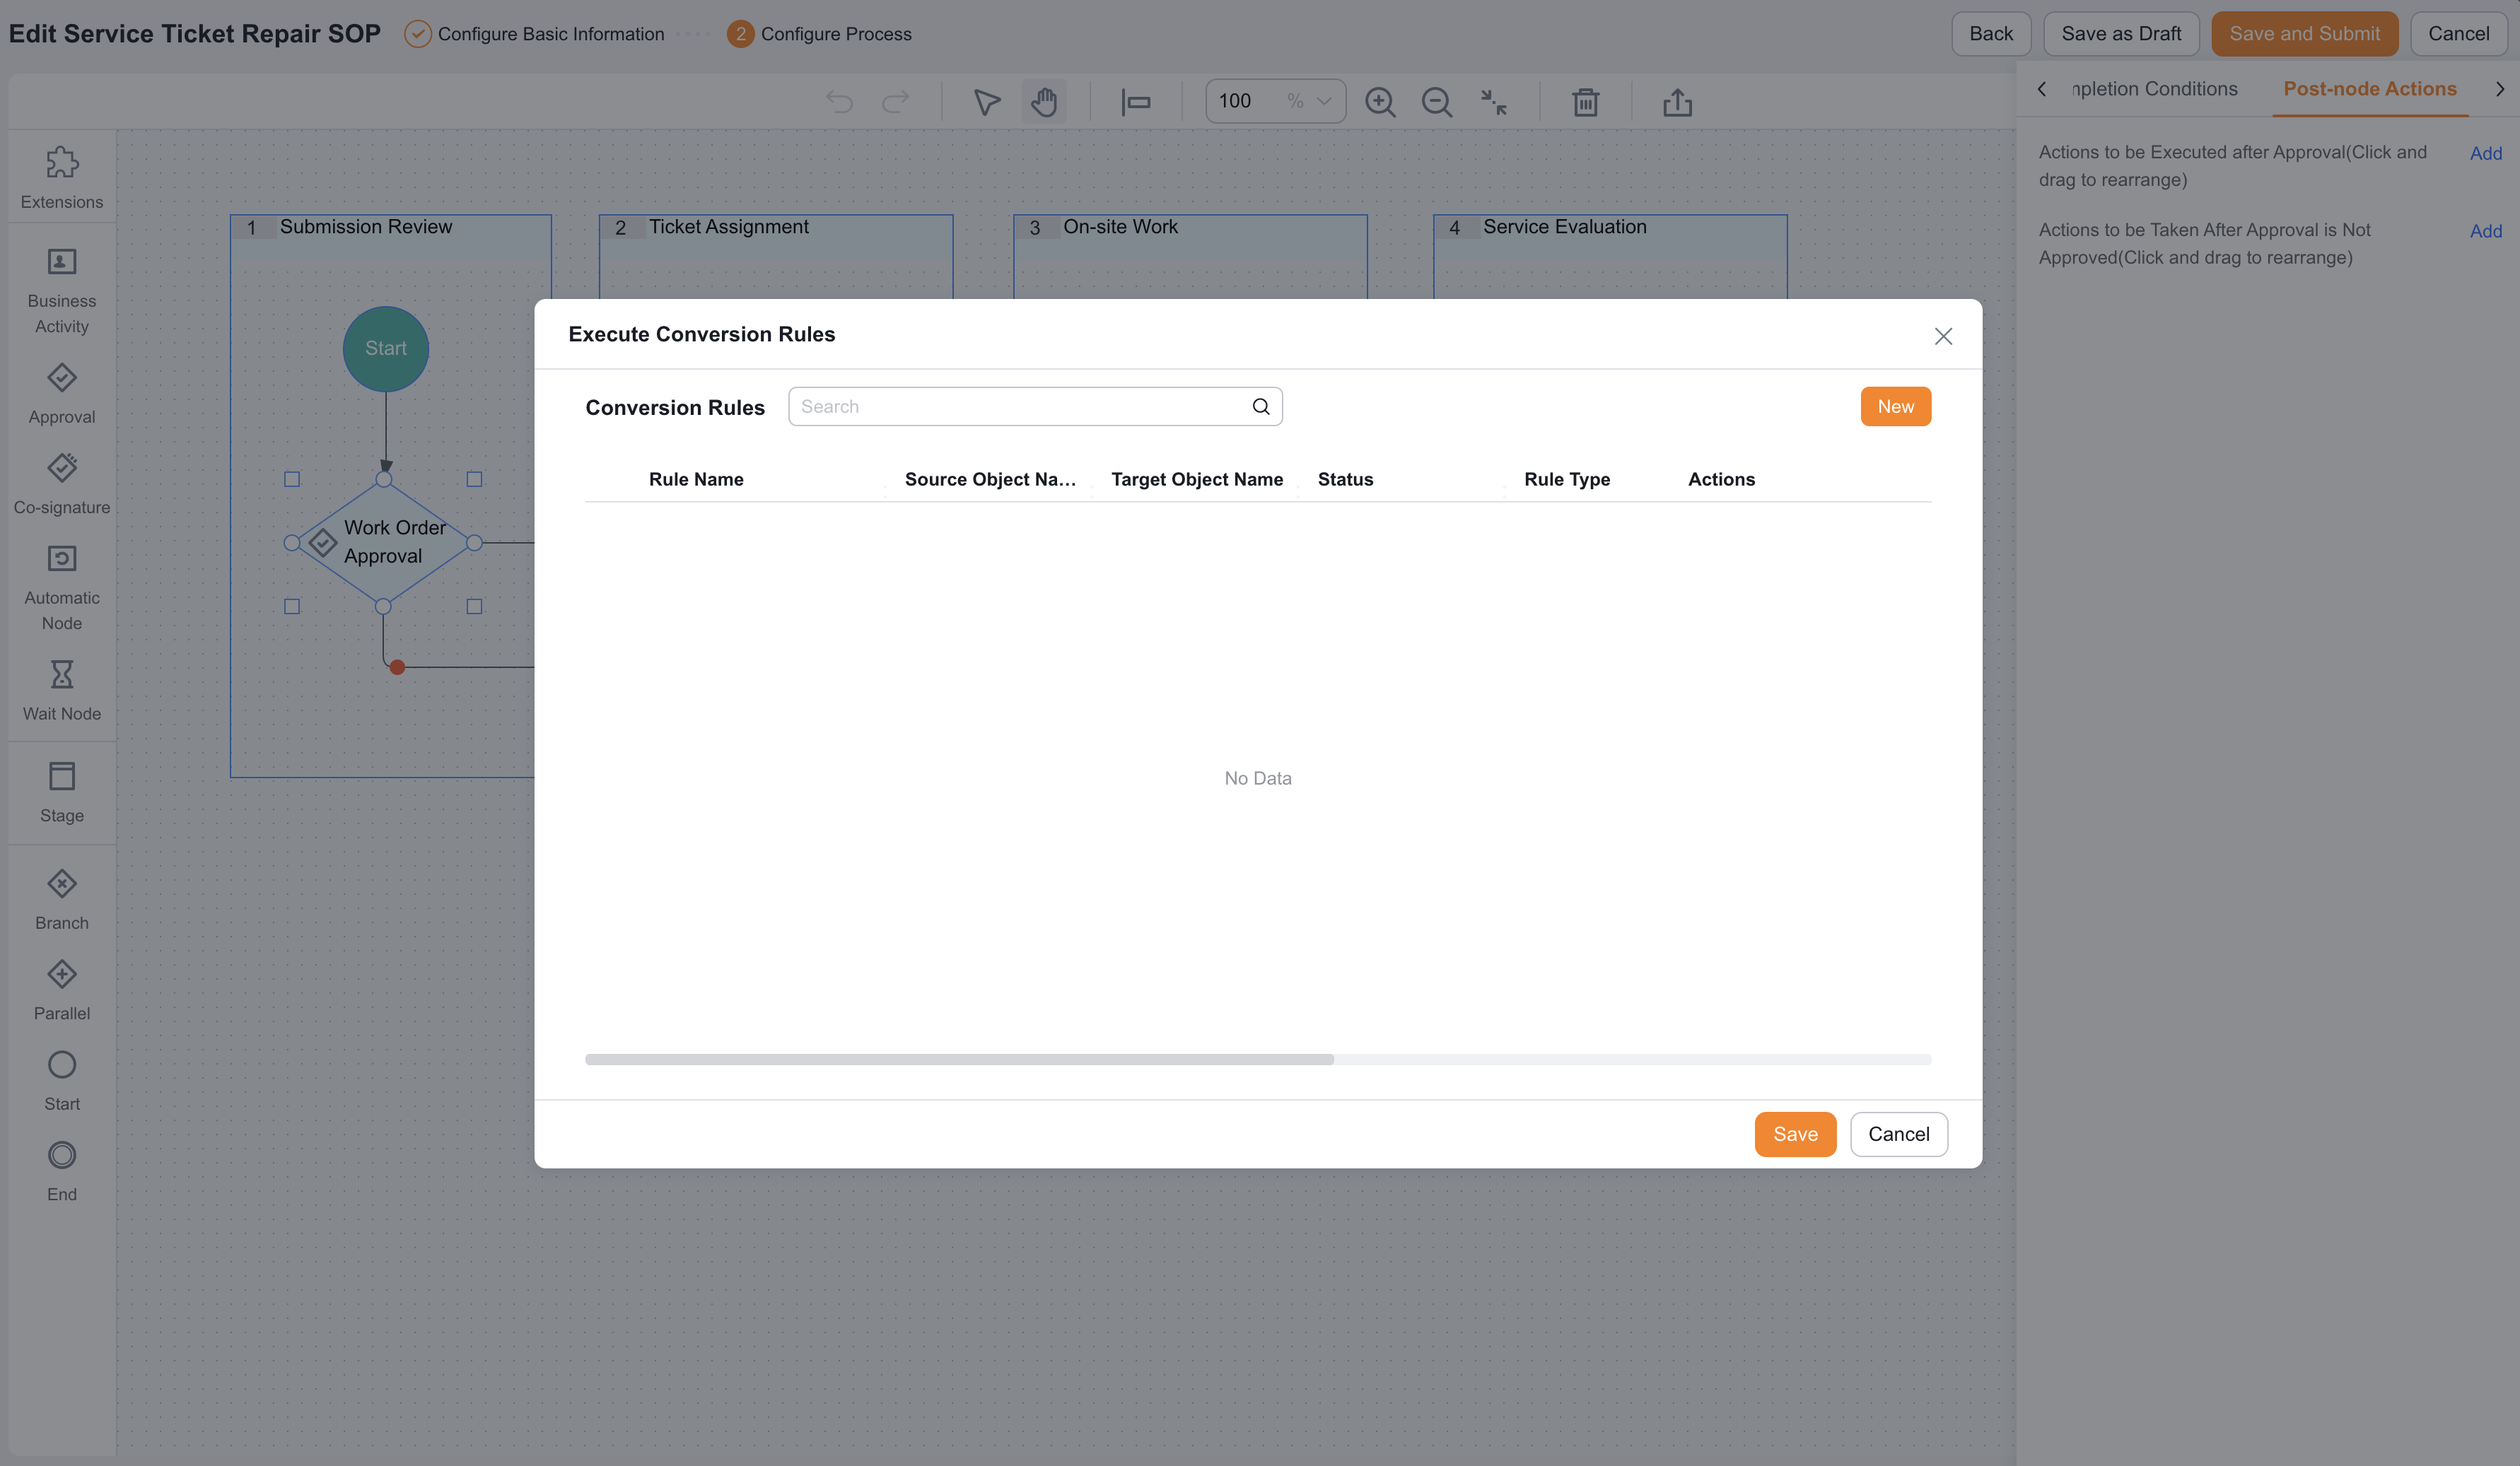Viewport: 2520px width, 1466px height.
Task: Click the Conversion Rules search field
Action: pyautogui.click(x=1035, y=407)
